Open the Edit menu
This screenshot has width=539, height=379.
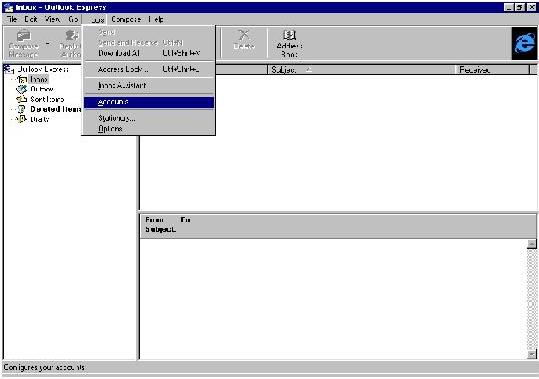coord(31,19)
